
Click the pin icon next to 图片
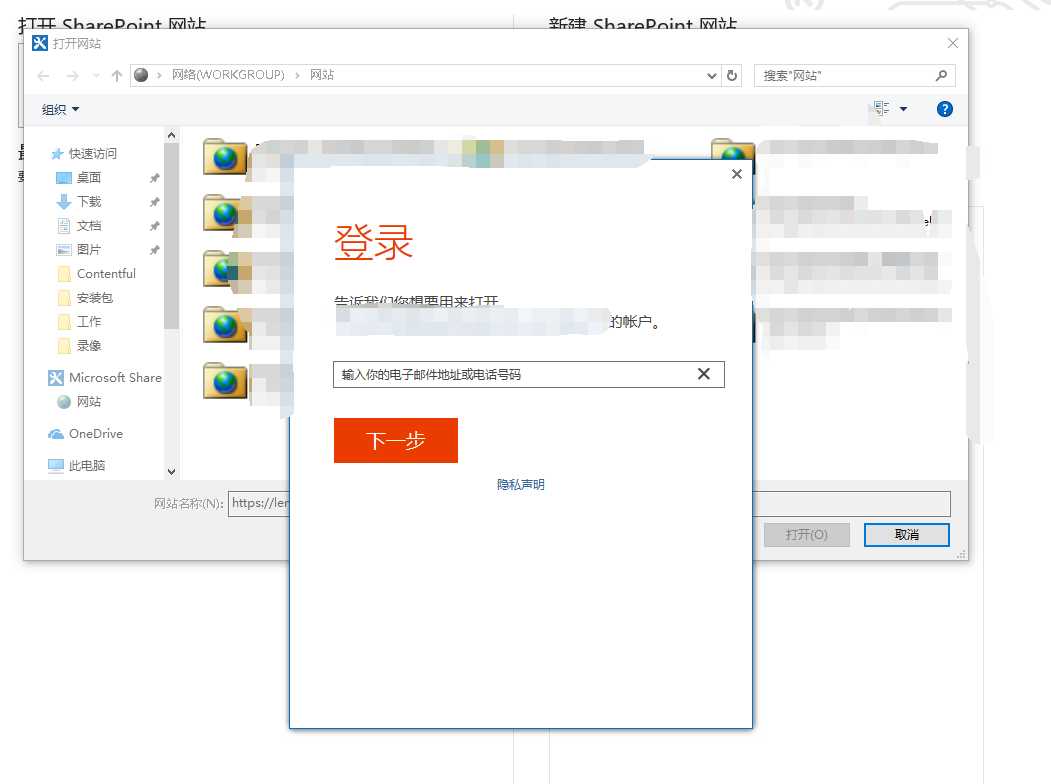tap(154, 250)
